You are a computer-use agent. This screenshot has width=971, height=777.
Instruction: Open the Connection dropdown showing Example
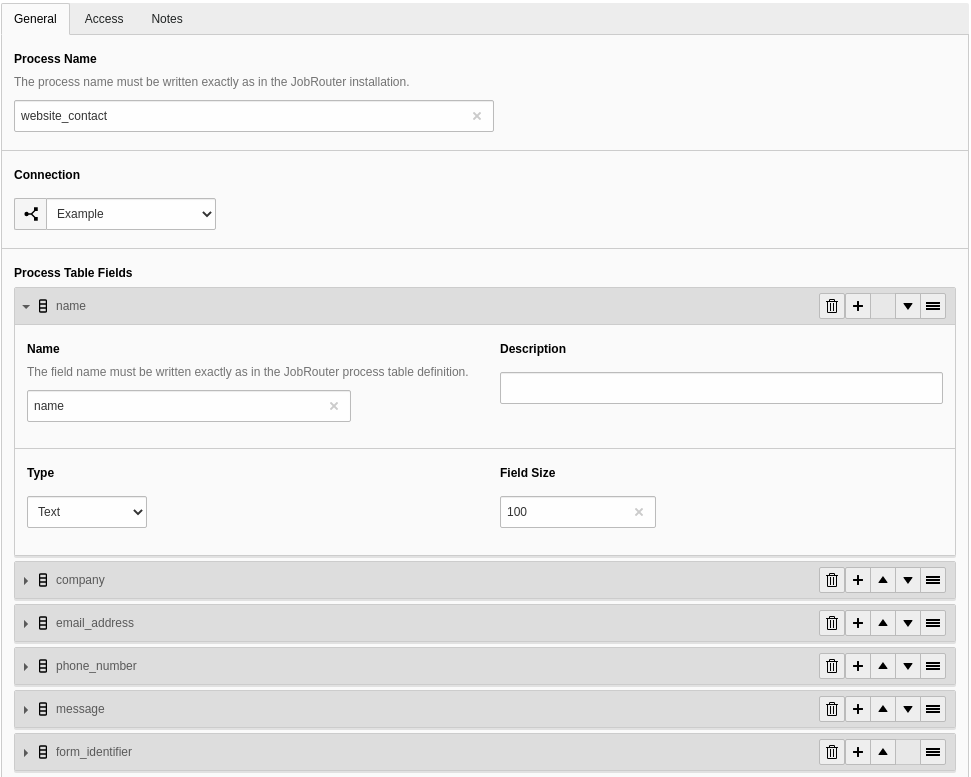click(131, 214)
